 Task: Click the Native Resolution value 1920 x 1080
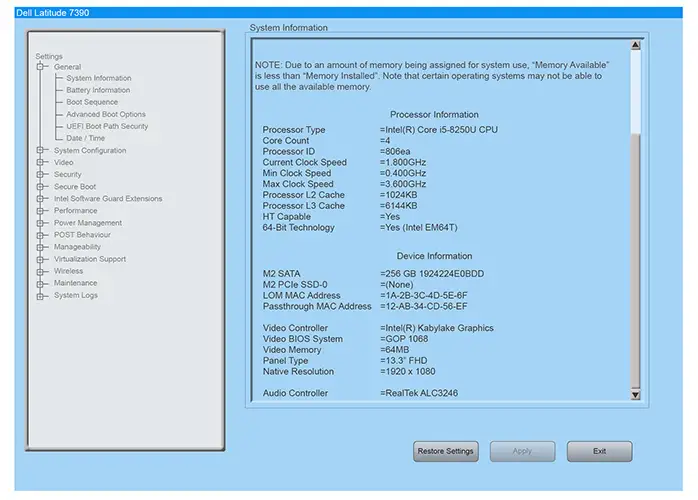coord(408,372)
